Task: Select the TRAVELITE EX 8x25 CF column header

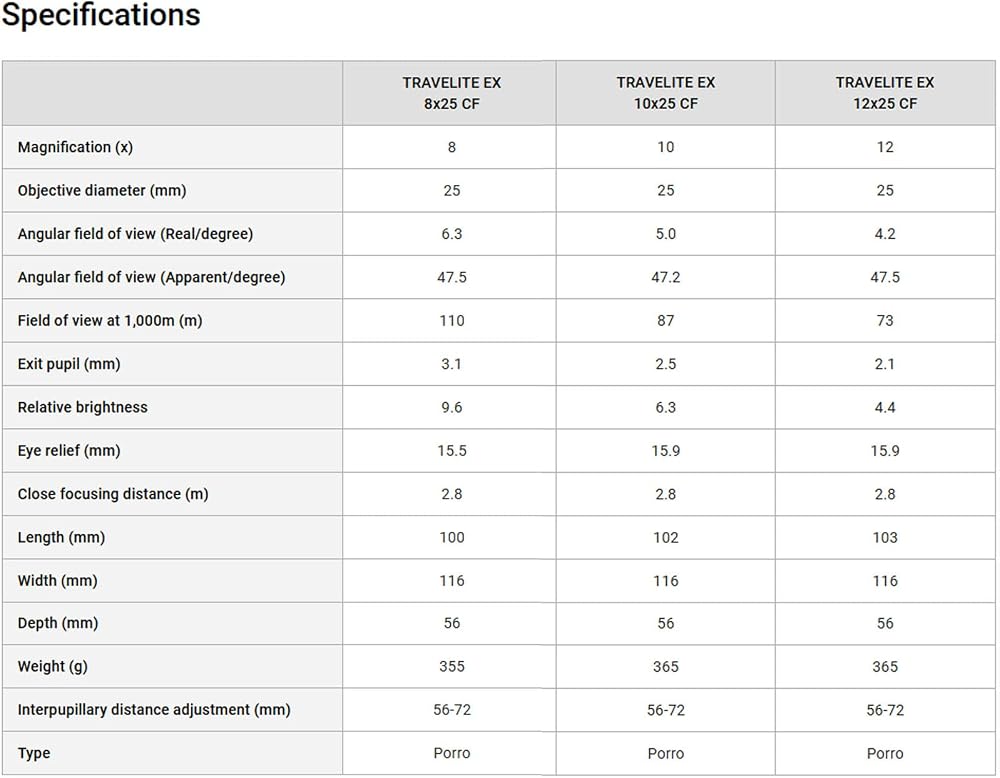Action: pyautogui.click(x=452, y=93)
